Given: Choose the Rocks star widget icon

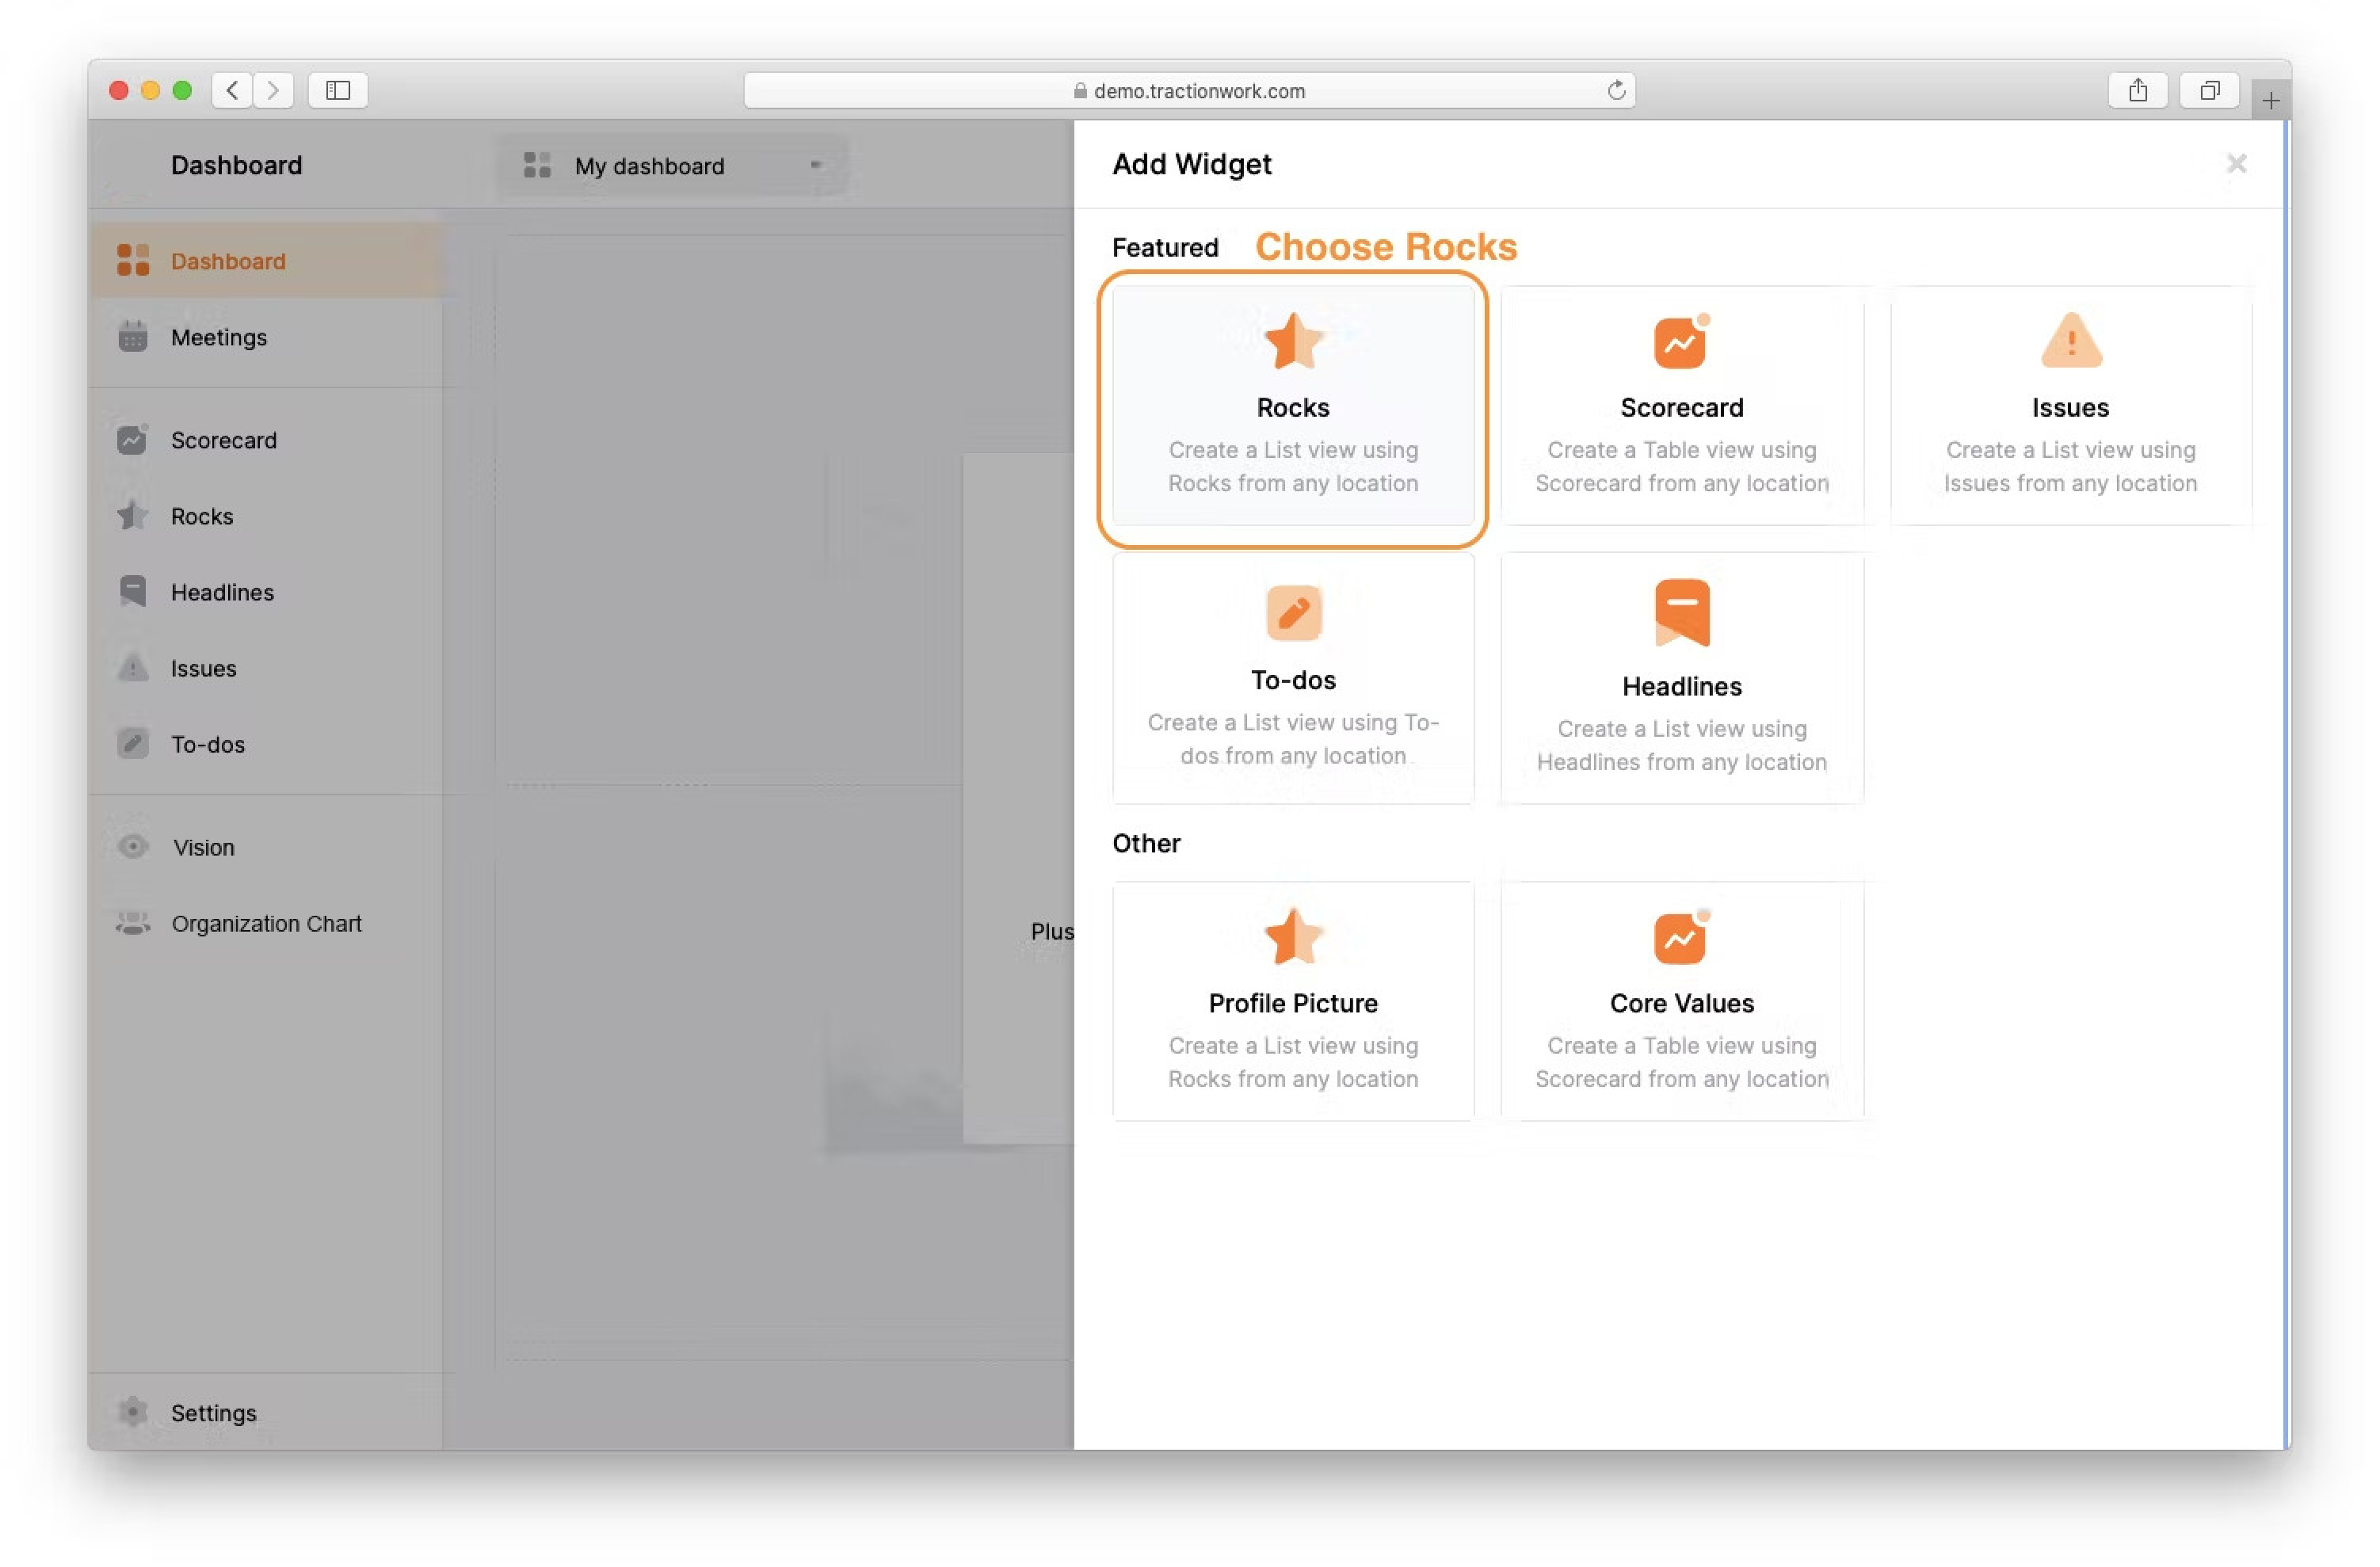Looking at the screenshot, I should 1293,341.
